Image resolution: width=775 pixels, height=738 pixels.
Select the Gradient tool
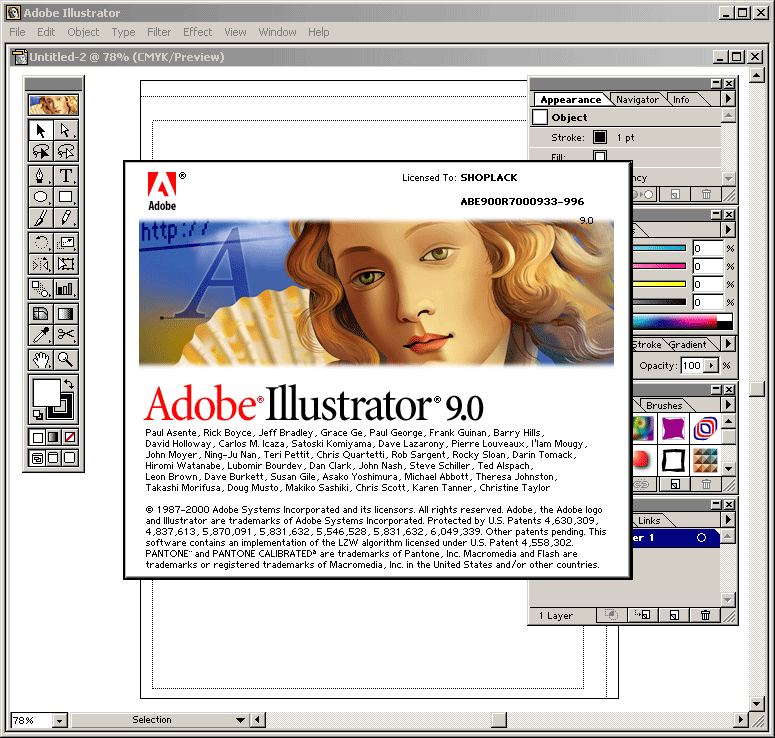65,314
